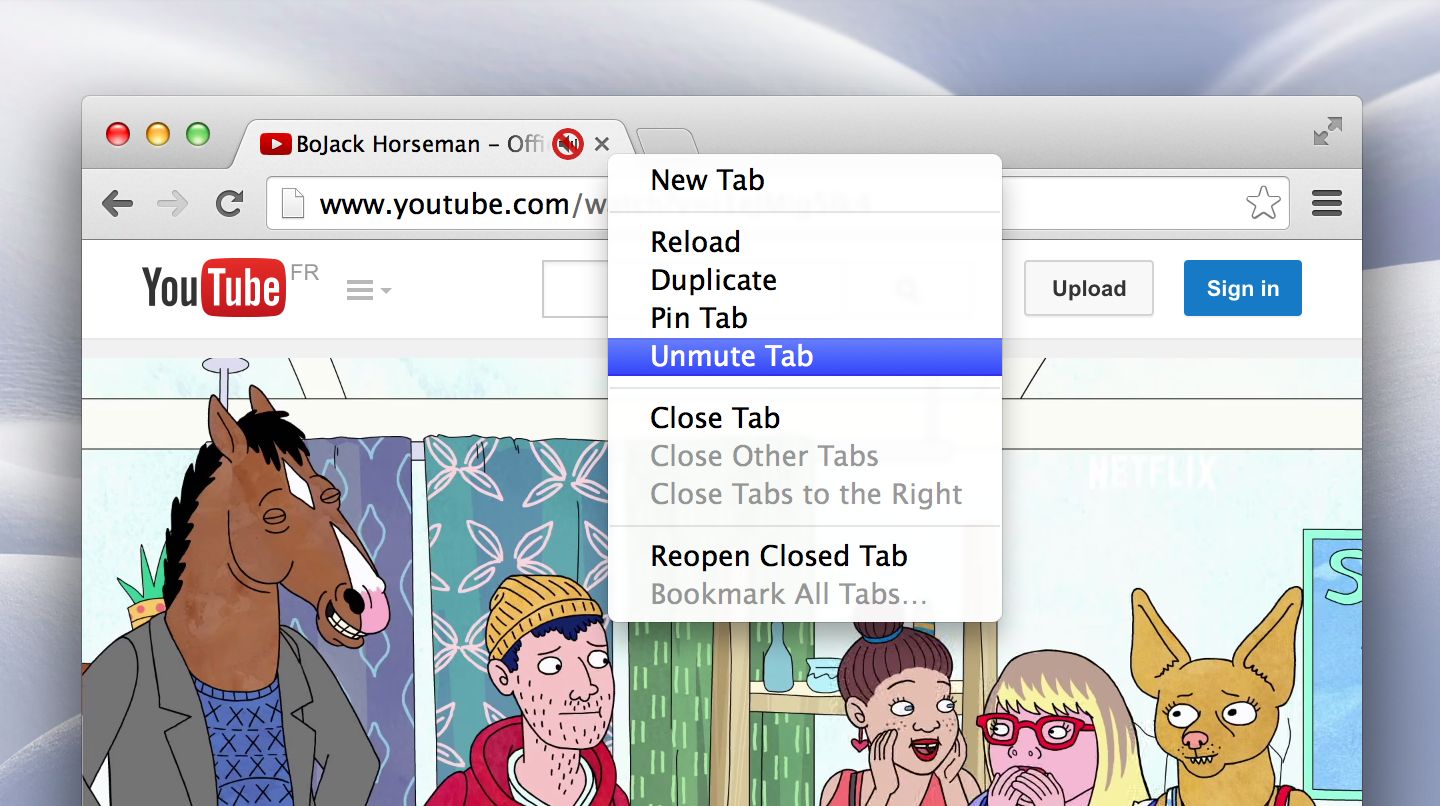Click the page icon in address bar
The width and height of the screenshot is (1440, 806).
point(292,204)
